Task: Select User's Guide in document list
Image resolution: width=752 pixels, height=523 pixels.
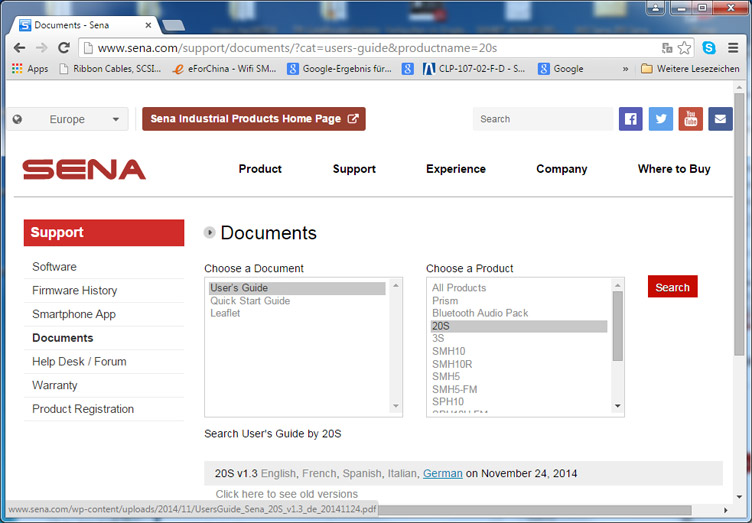Action: point(297,288)
